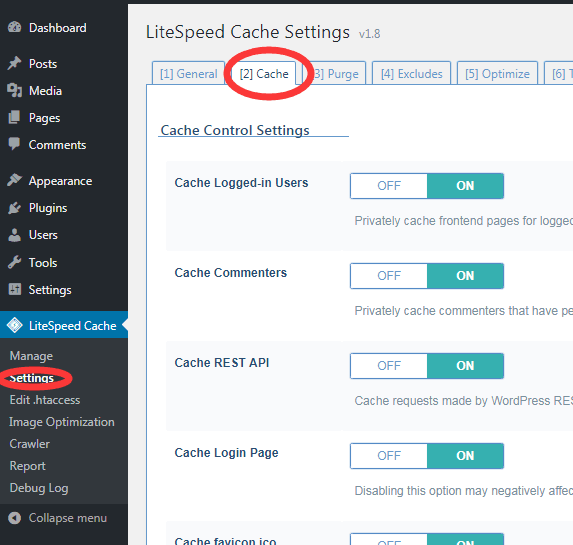Image resolution: width=573 pixels, height=545 pixels.
Task: Open the [4] Excludes tab
Action: pos(411,73)
